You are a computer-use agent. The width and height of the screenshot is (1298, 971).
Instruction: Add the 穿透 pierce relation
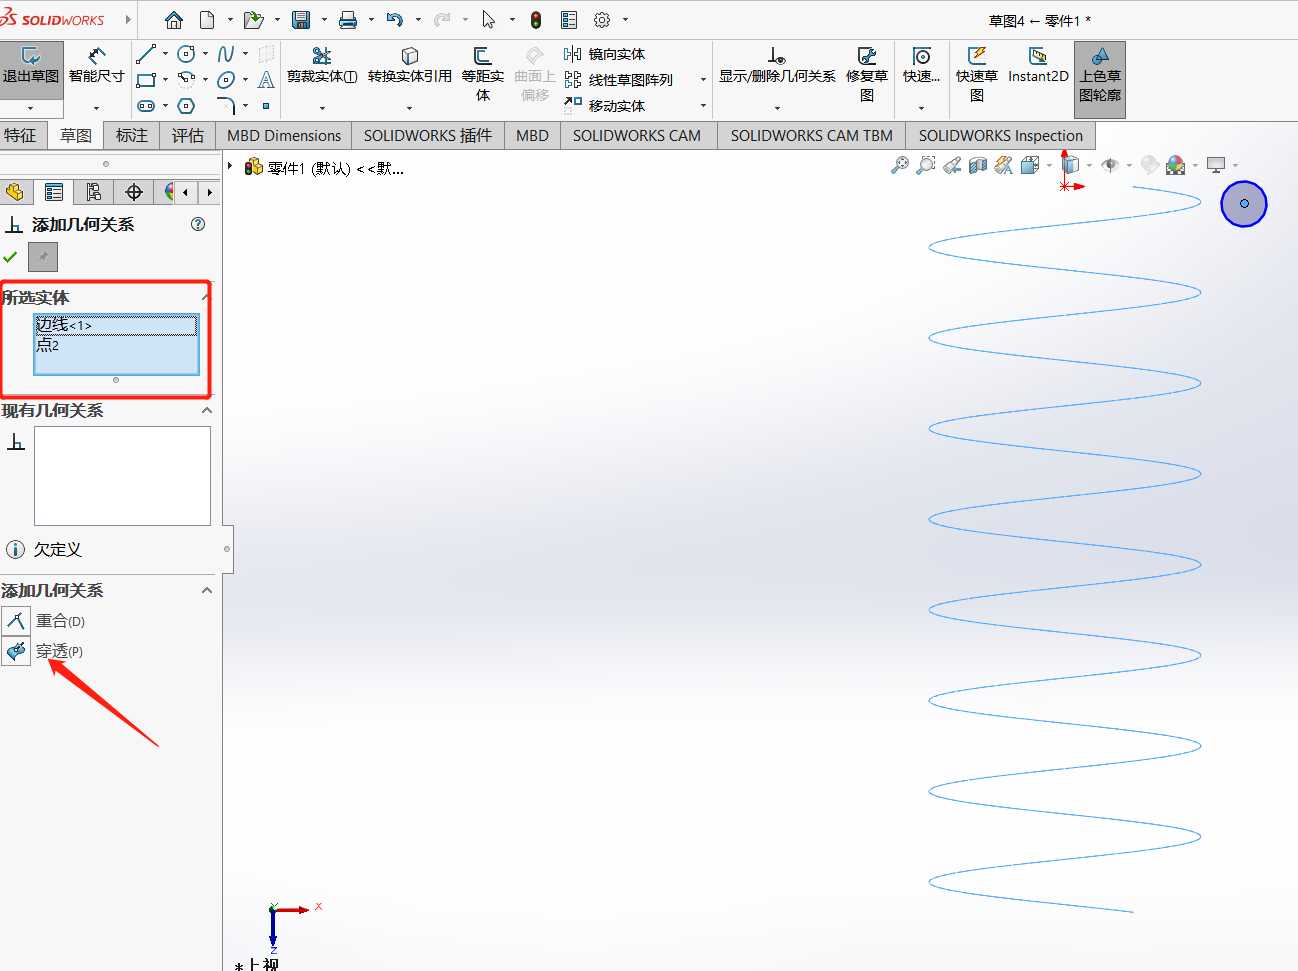(x=43, y=651)
